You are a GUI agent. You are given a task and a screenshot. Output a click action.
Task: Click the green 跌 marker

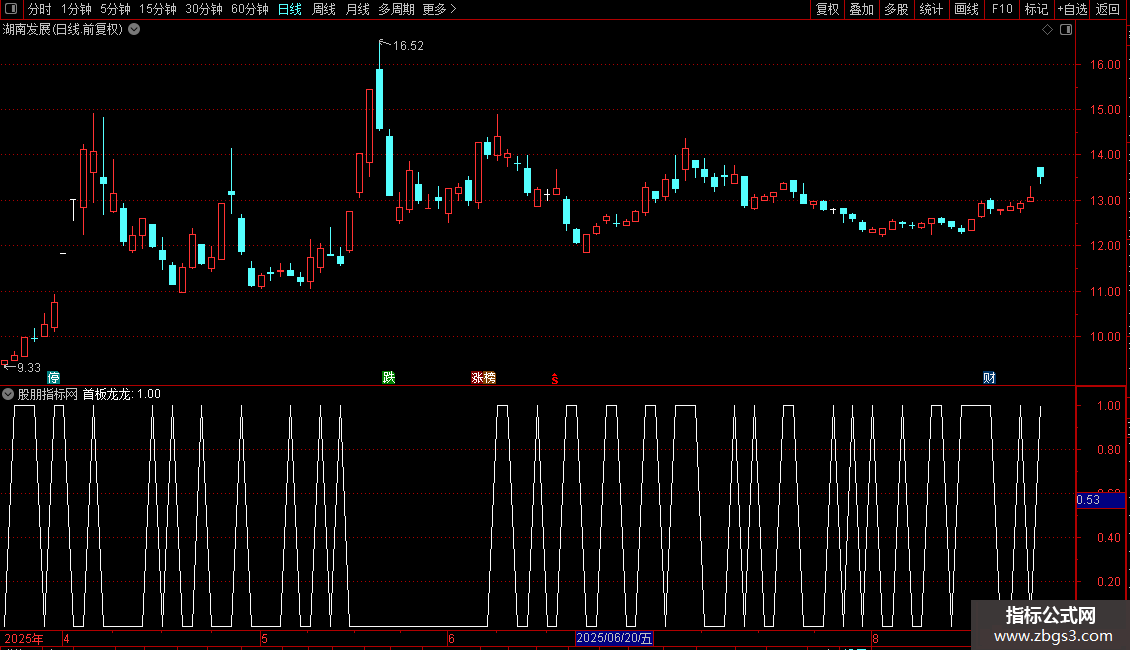pos(388,378)
